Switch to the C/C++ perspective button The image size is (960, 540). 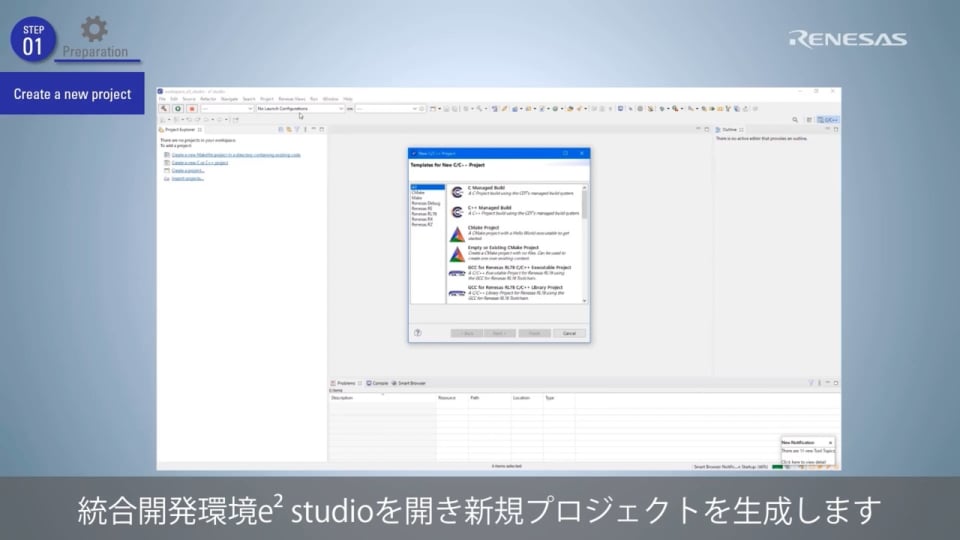coord(829,119)
